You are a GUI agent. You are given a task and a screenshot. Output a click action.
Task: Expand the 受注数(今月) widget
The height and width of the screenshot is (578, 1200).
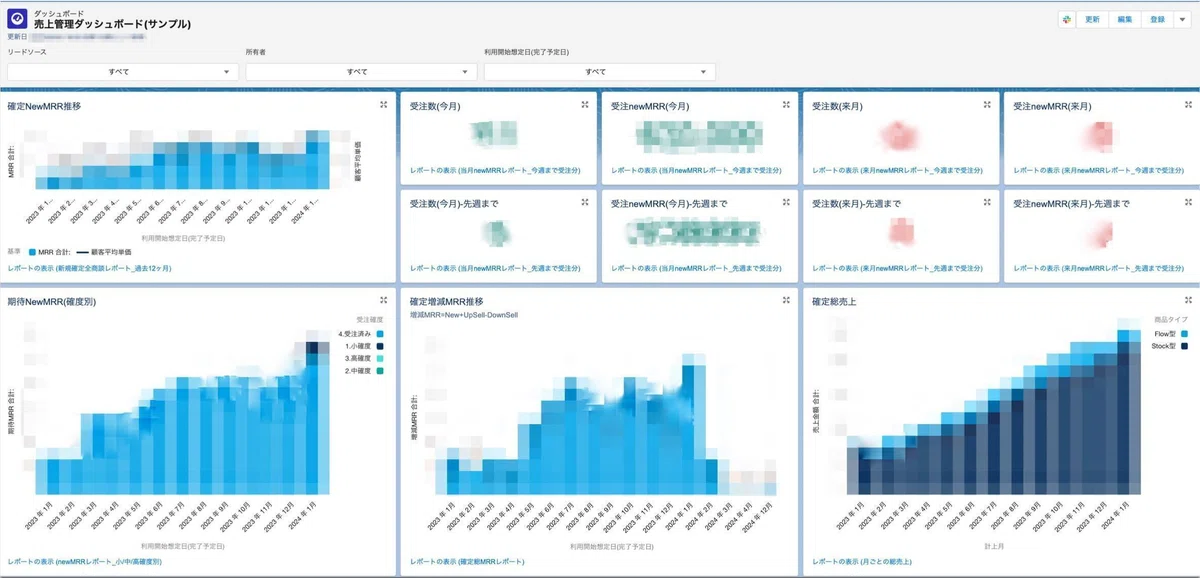[x=585, y=105]
